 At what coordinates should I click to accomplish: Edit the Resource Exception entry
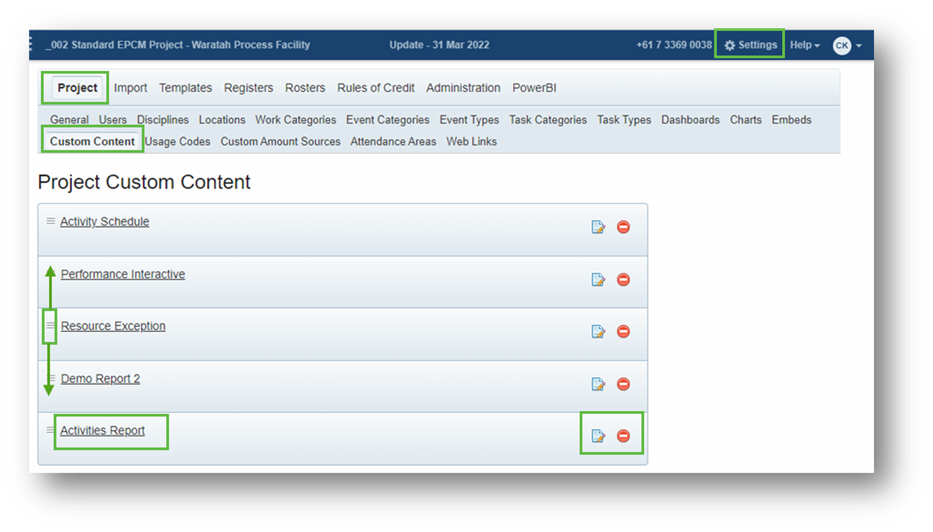598,331
